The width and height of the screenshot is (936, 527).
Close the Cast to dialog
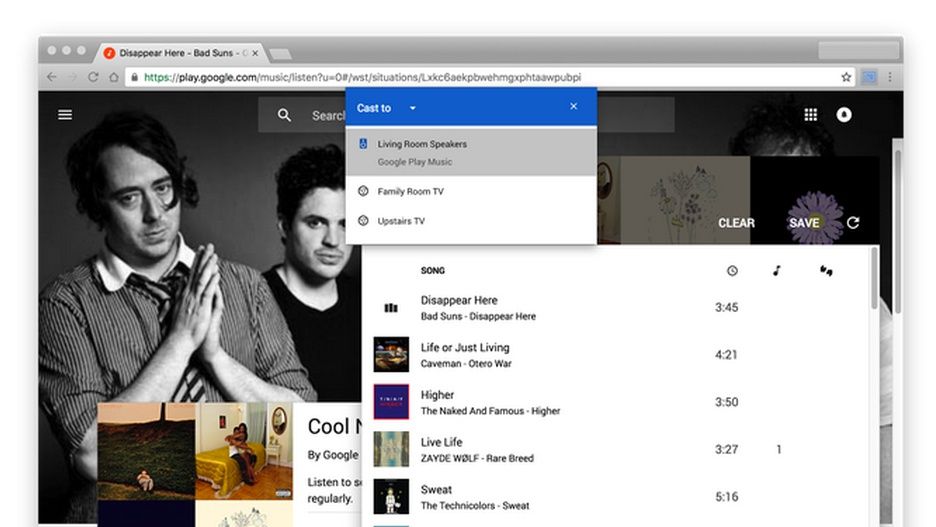pos(574,106)
